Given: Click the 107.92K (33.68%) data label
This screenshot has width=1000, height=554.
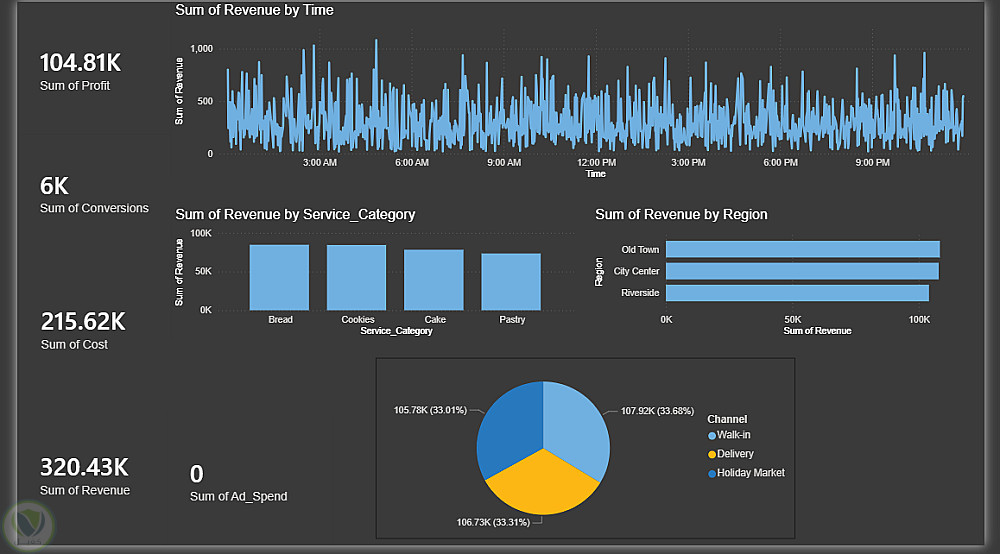Looking at the screenshot, I should coord(657,411).
